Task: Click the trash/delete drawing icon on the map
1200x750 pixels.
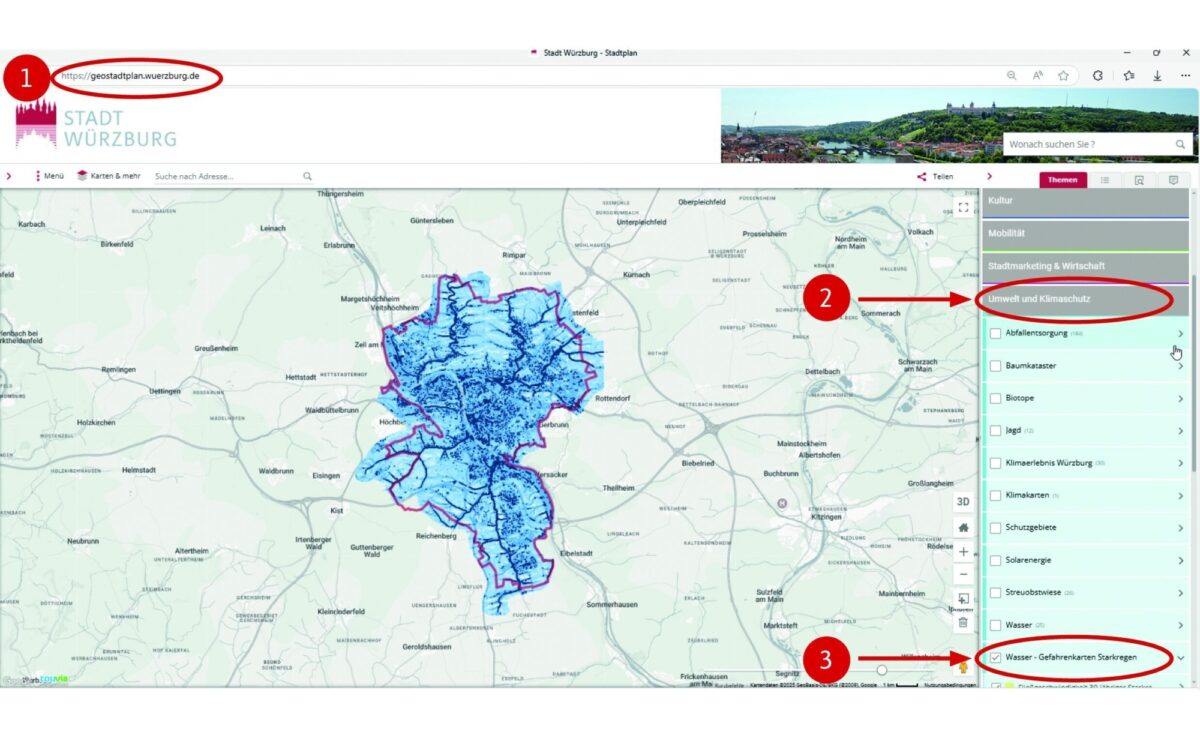Action: coord(962,622)
